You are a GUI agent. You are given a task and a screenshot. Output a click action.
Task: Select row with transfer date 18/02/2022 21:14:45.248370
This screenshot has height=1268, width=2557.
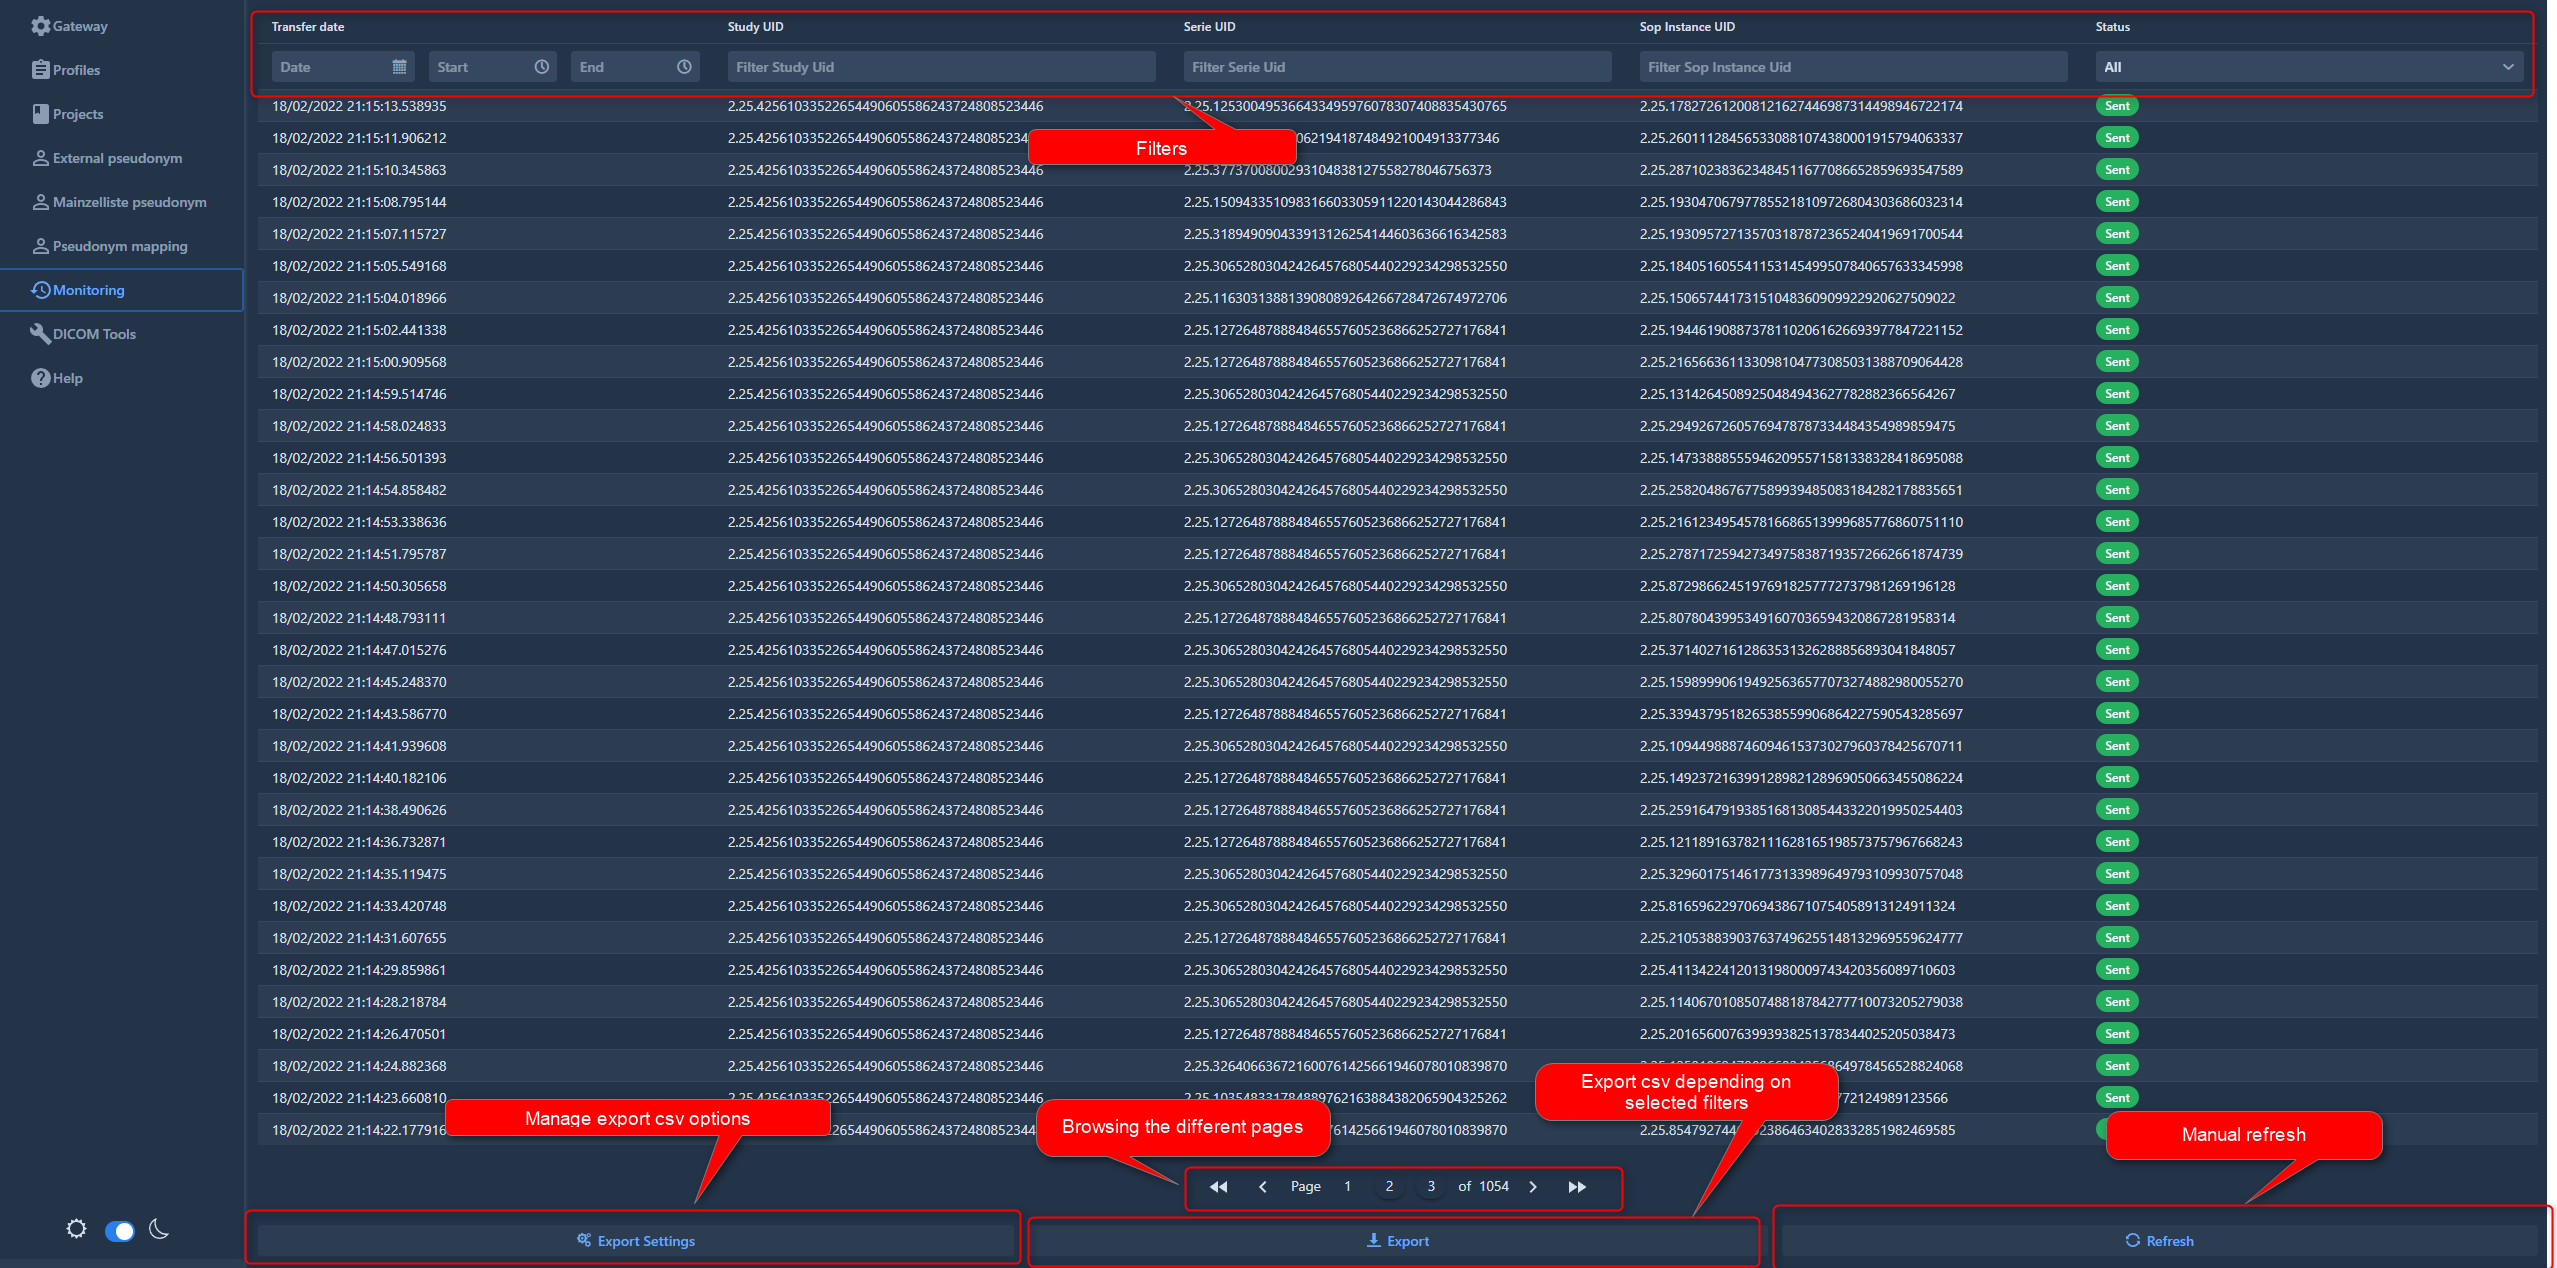point(1397,682)
